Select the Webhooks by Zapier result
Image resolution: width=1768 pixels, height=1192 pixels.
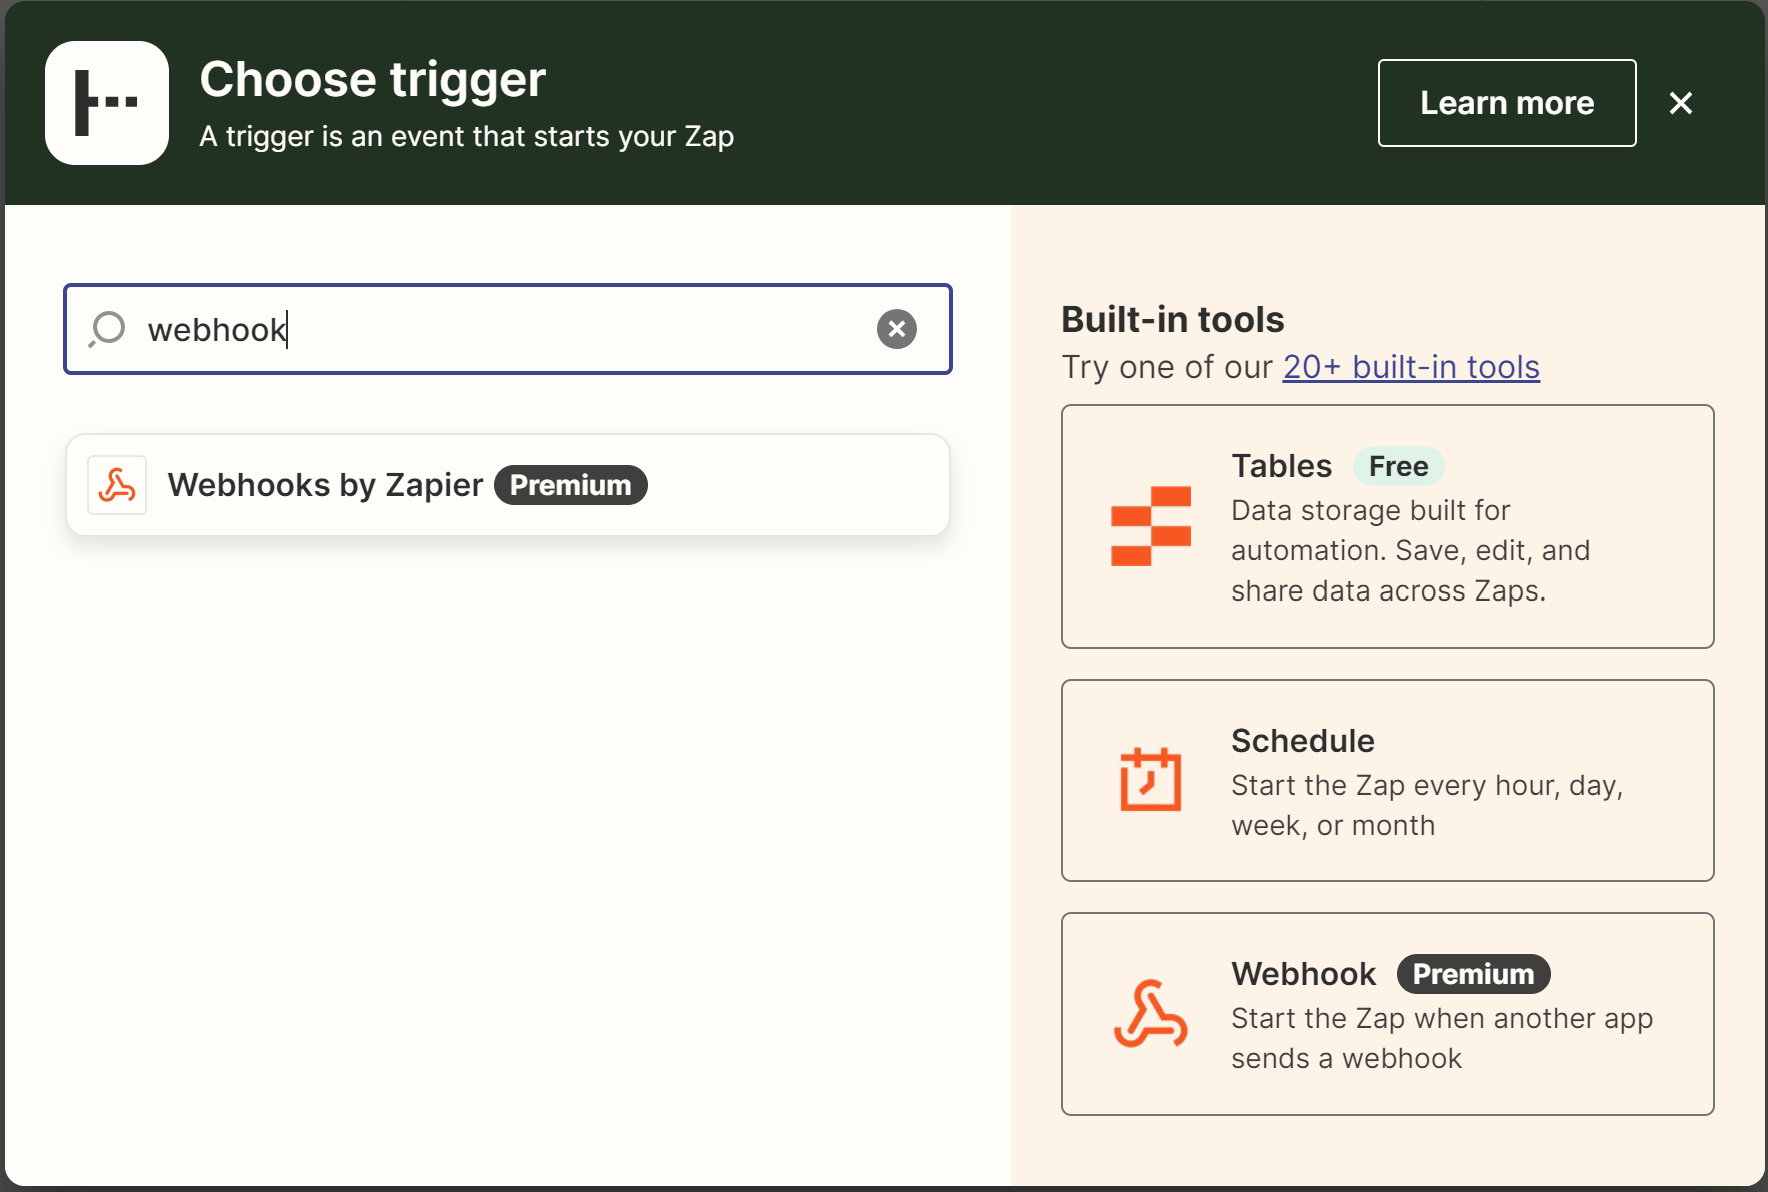(x=508, y=485)
